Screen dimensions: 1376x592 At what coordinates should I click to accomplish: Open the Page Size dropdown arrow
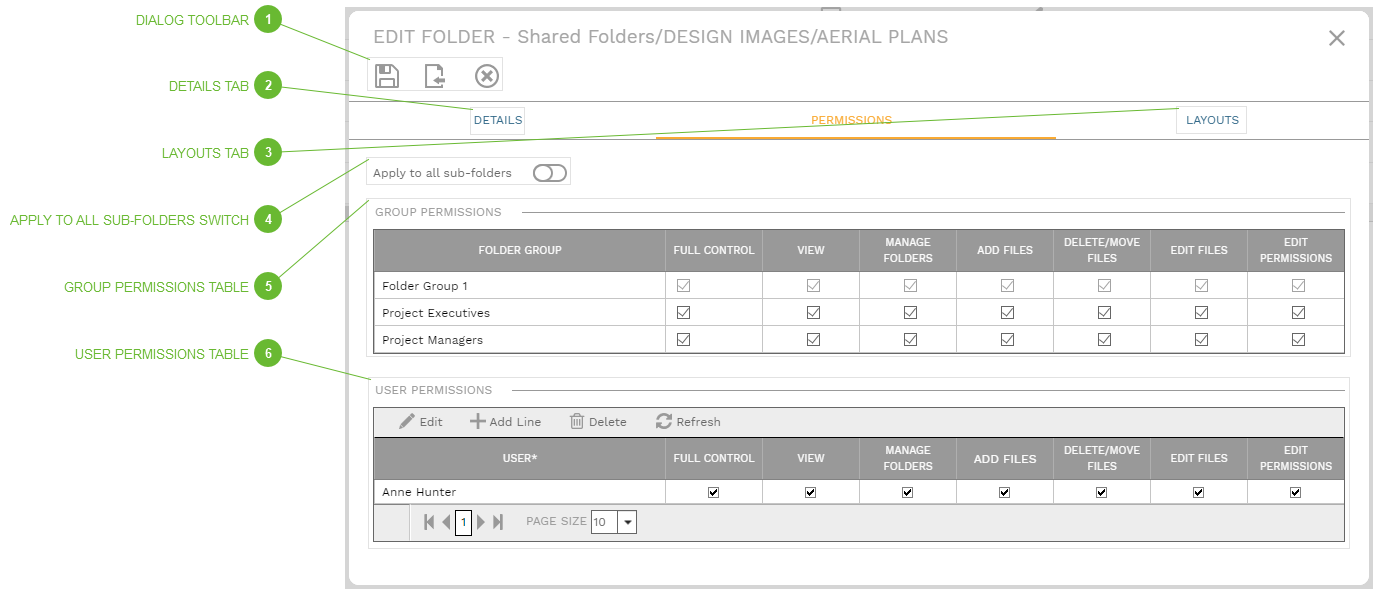tap(627, 522)
